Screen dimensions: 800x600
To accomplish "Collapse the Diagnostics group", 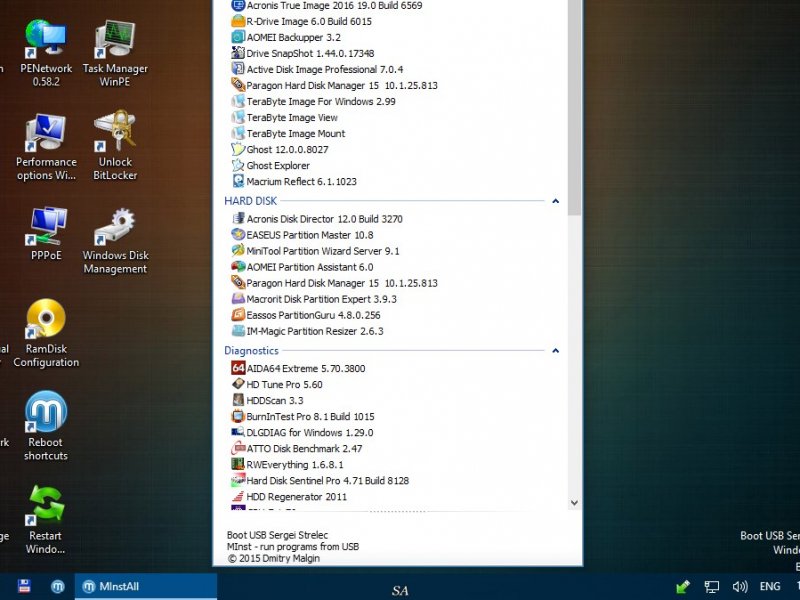I will tap(556, 351).
